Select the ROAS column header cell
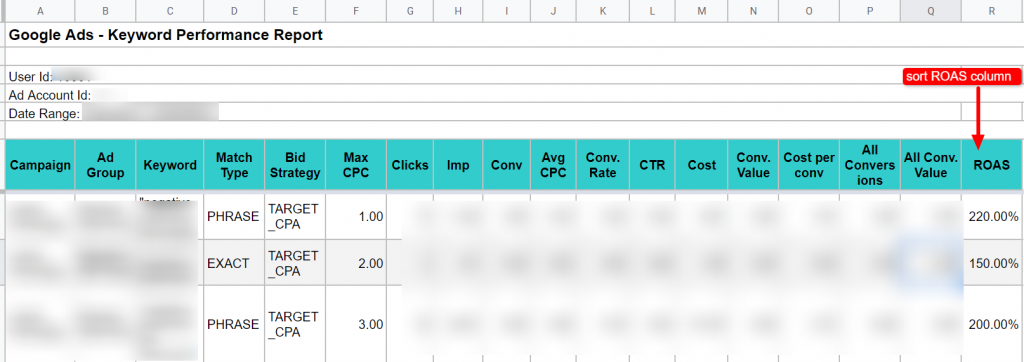Screen dimensions: 1024x362 coord(992,165)
